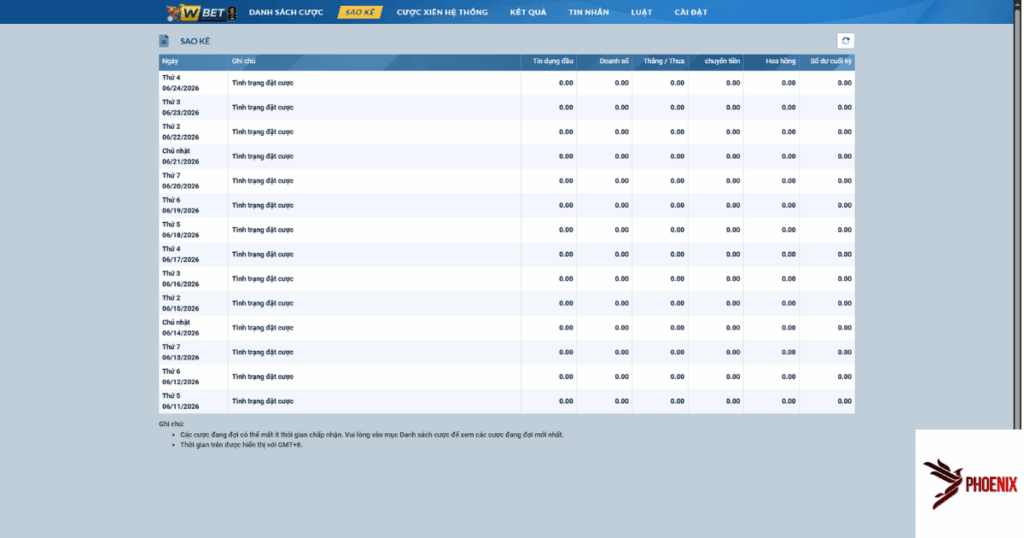
Task: Open Tình trạng đặt cược for 06/13/2026
Action: 263,353
